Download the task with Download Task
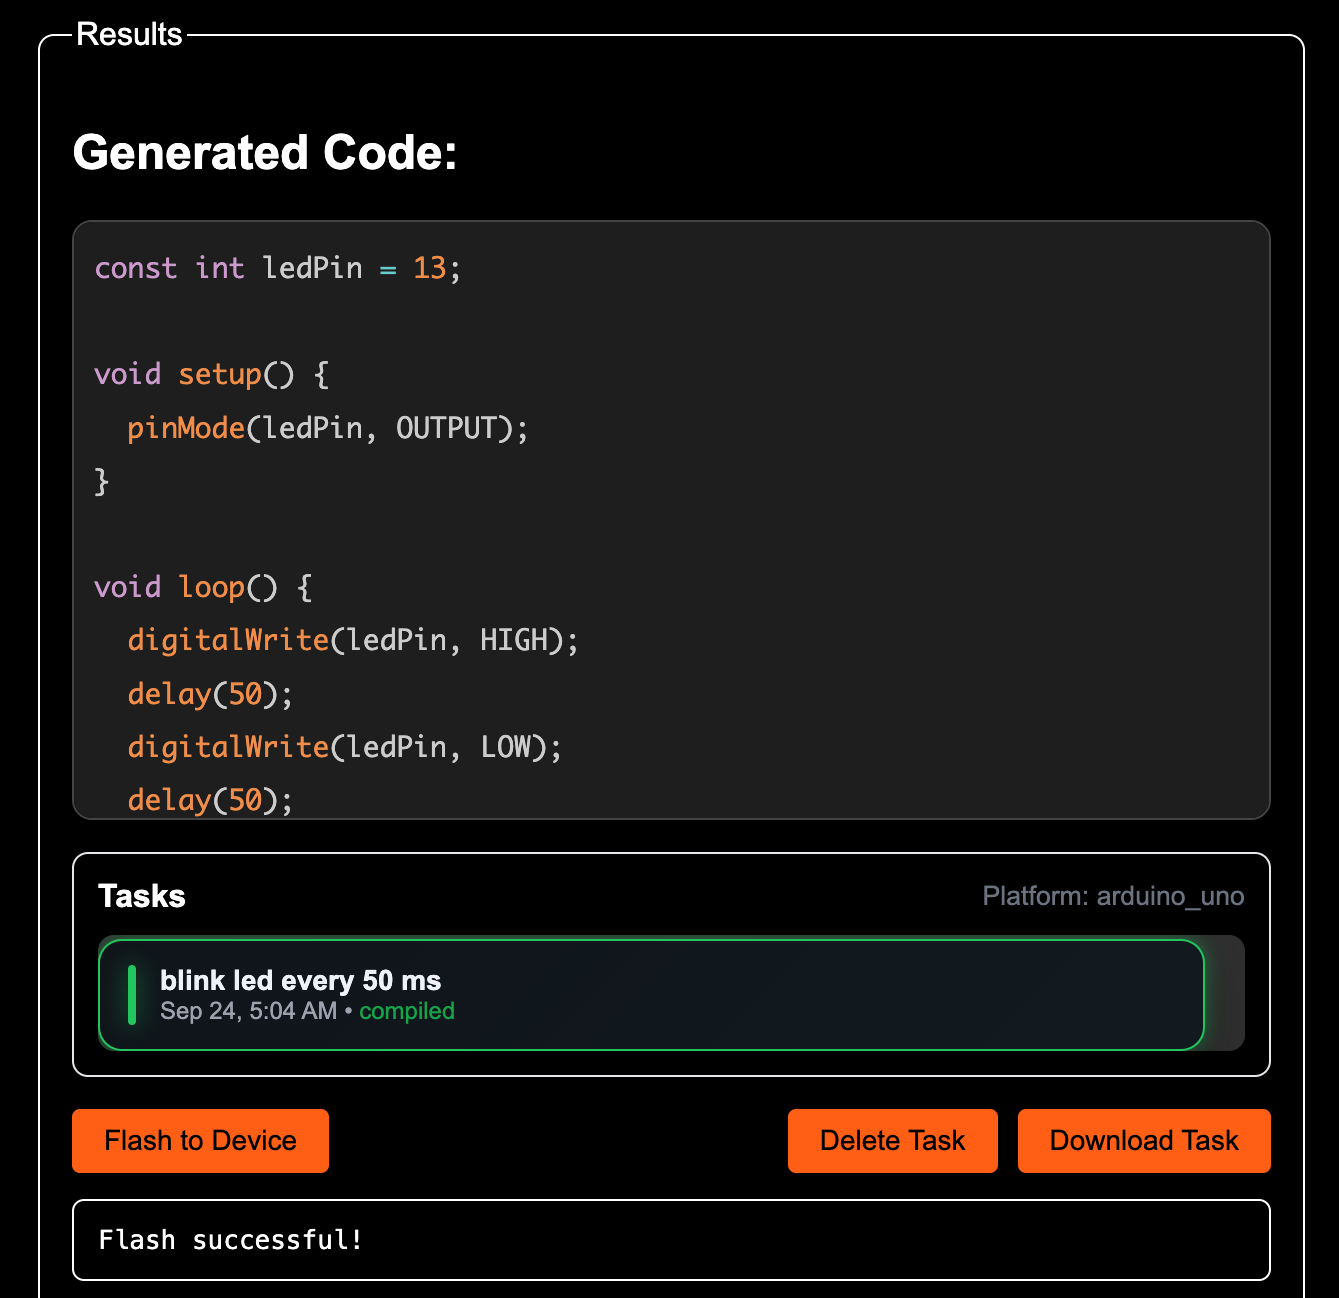 1143,1141
